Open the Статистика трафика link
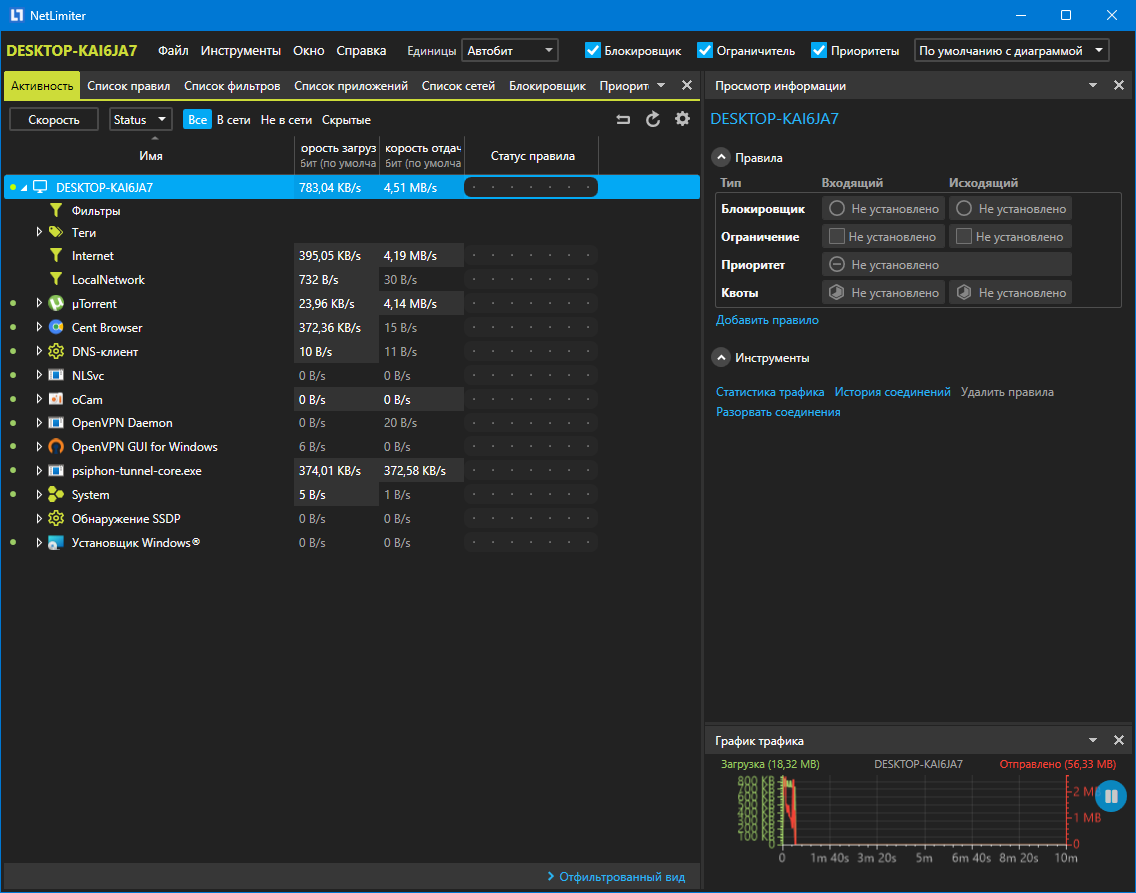This screenshot has width=1136, height=893. pos(770,392)
